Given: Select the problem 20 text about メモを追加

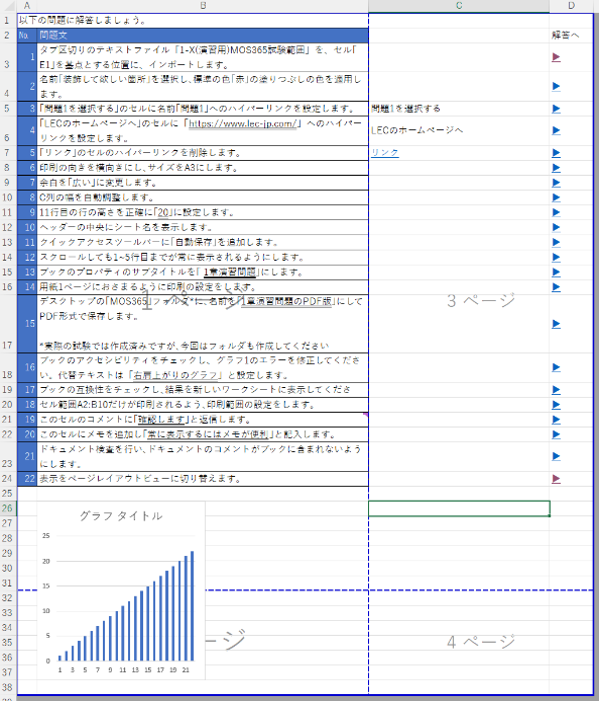Looking at the screenshot, I should click(202, 434).
